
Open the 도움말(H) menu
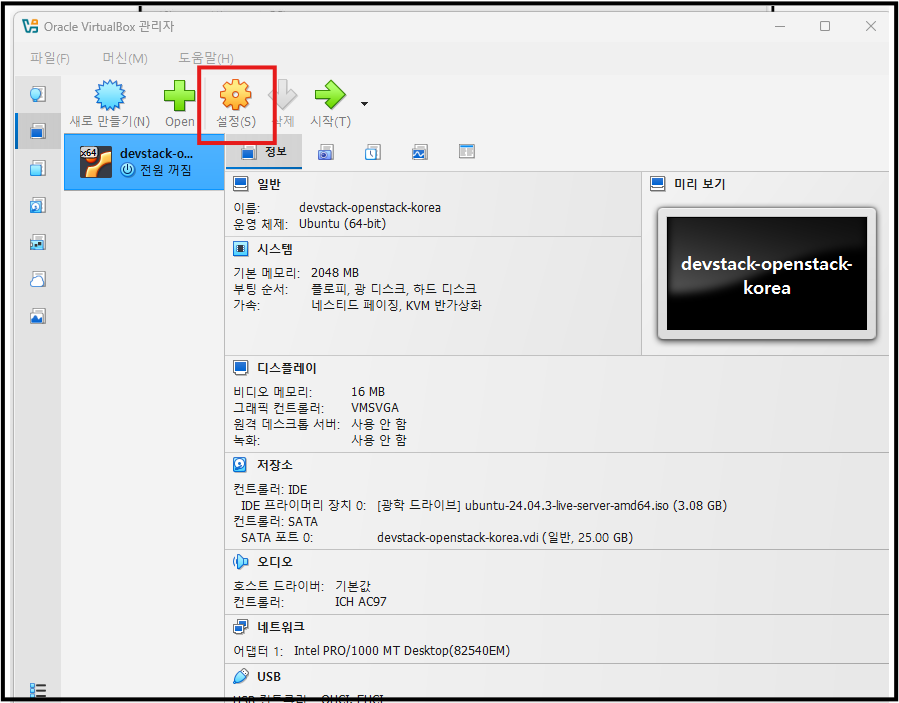206,58
